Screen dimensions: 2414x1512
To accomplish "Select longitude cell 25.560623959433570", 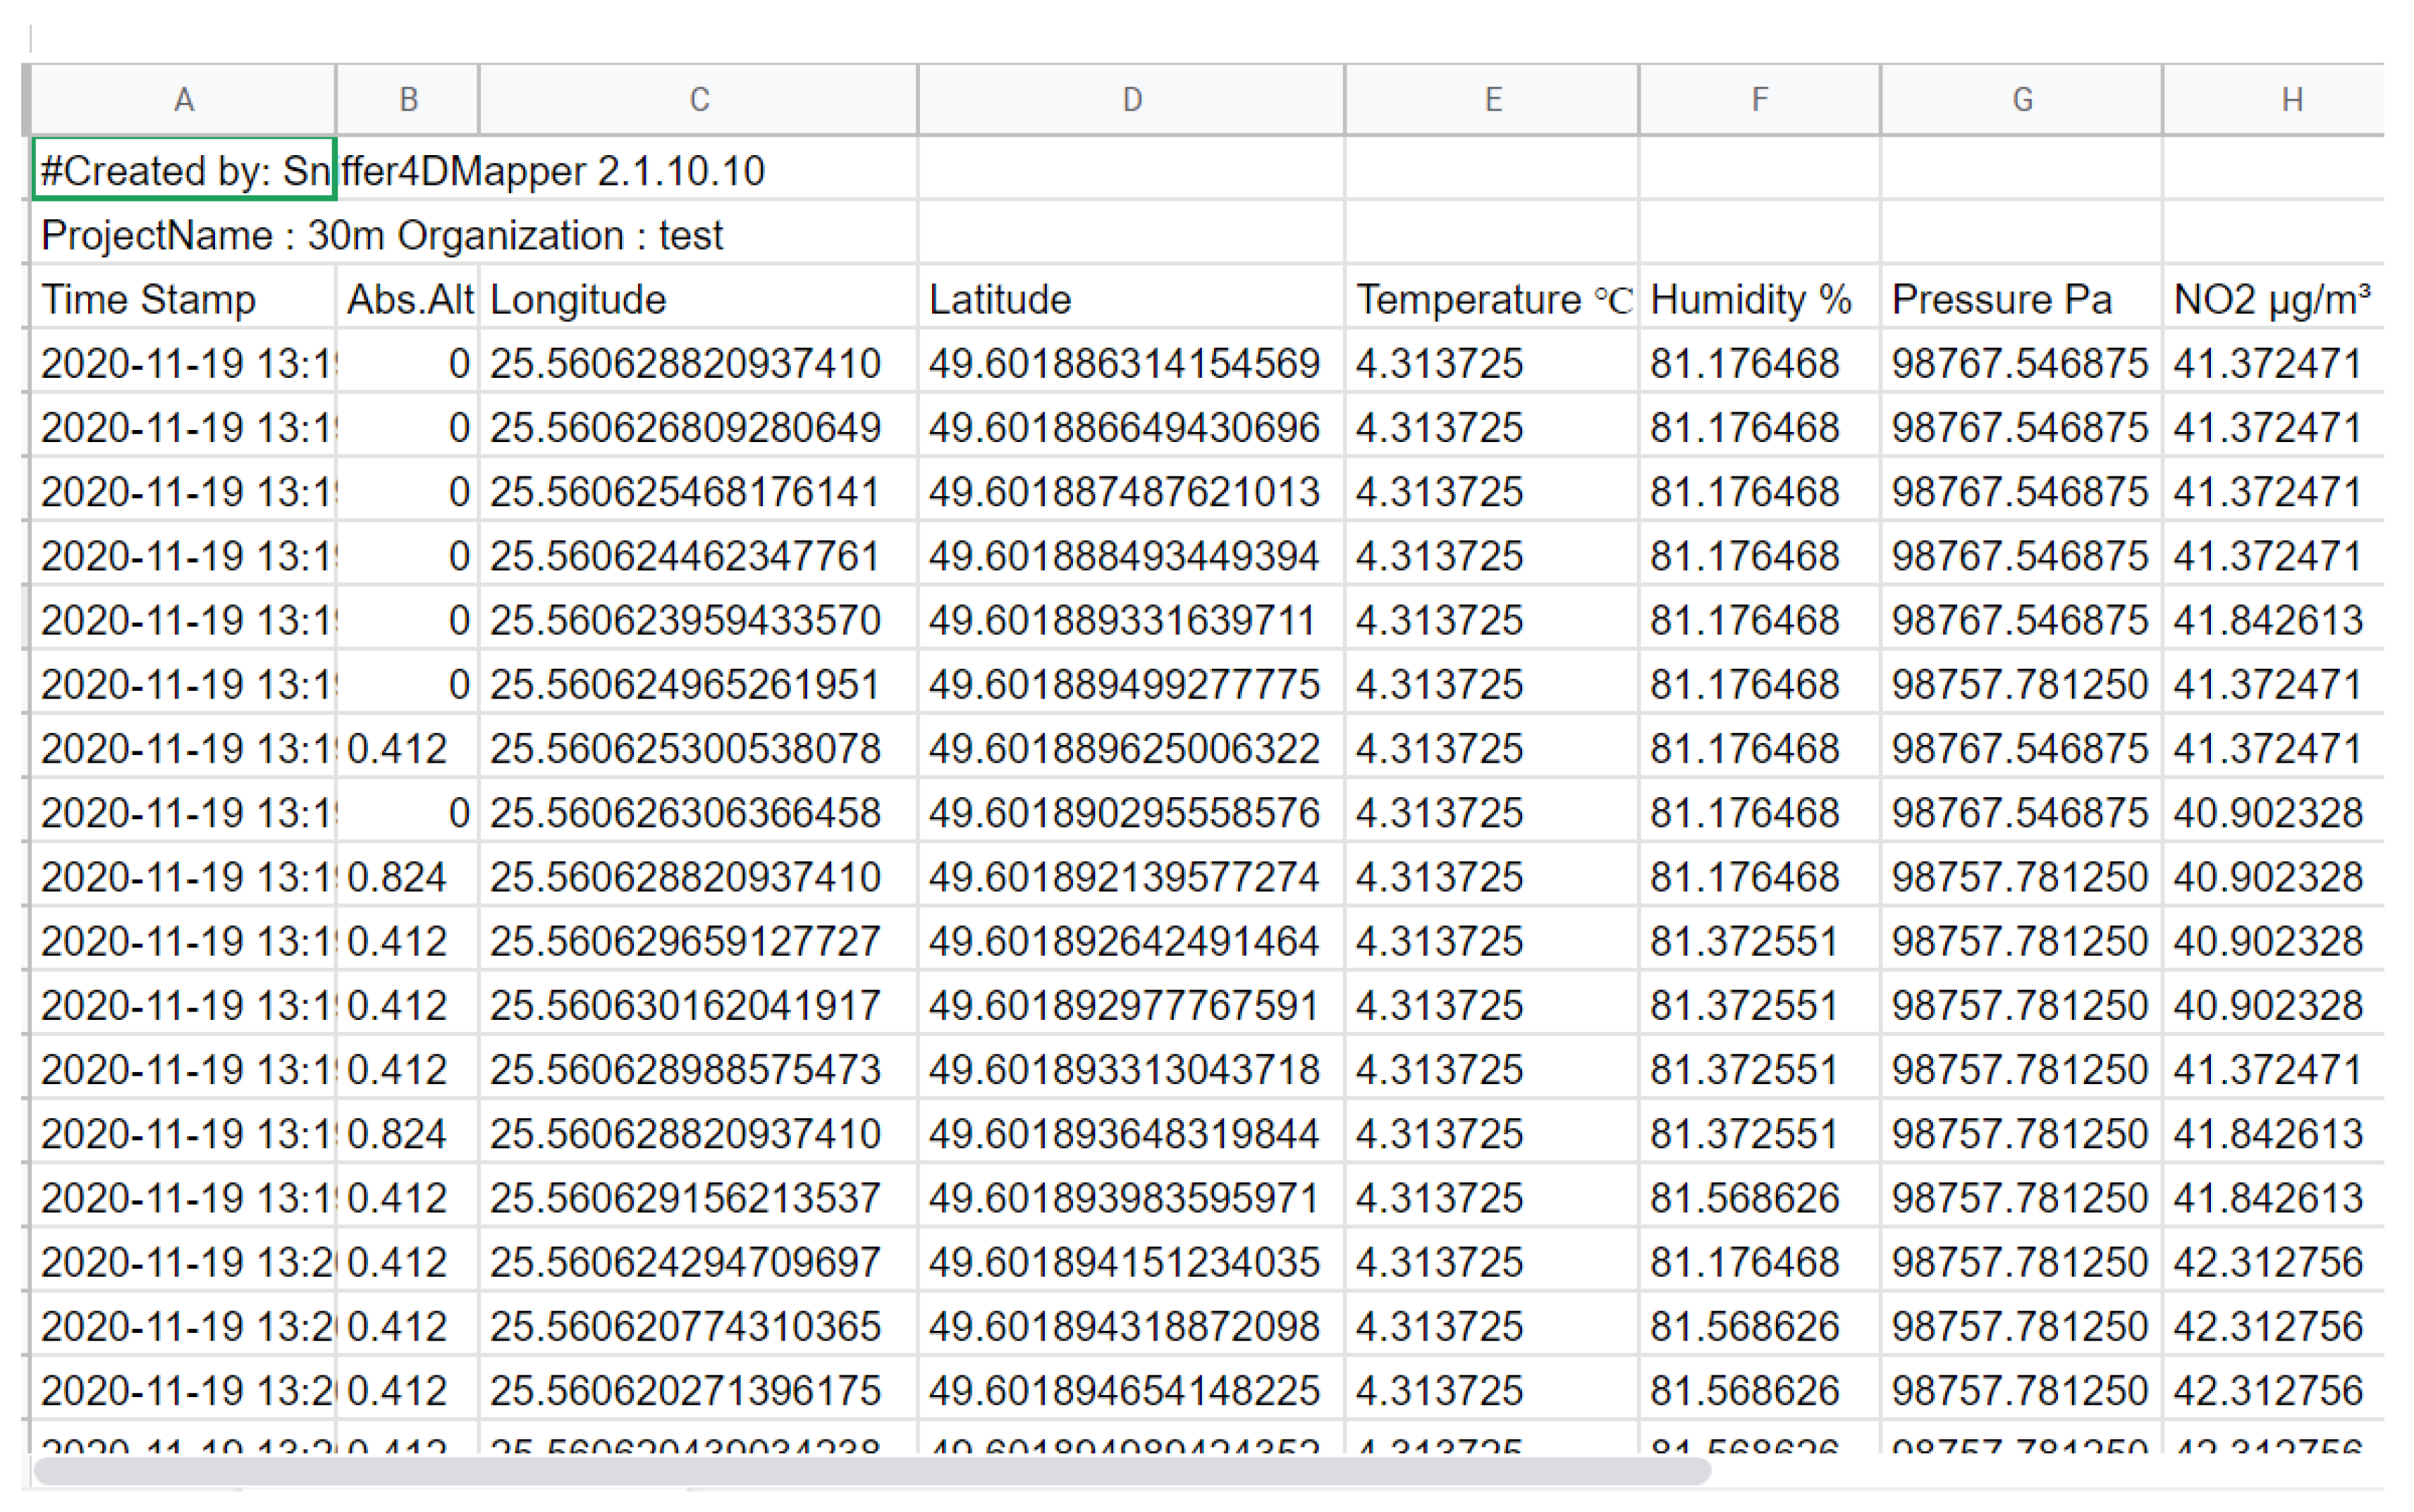I will coord(698,620).
